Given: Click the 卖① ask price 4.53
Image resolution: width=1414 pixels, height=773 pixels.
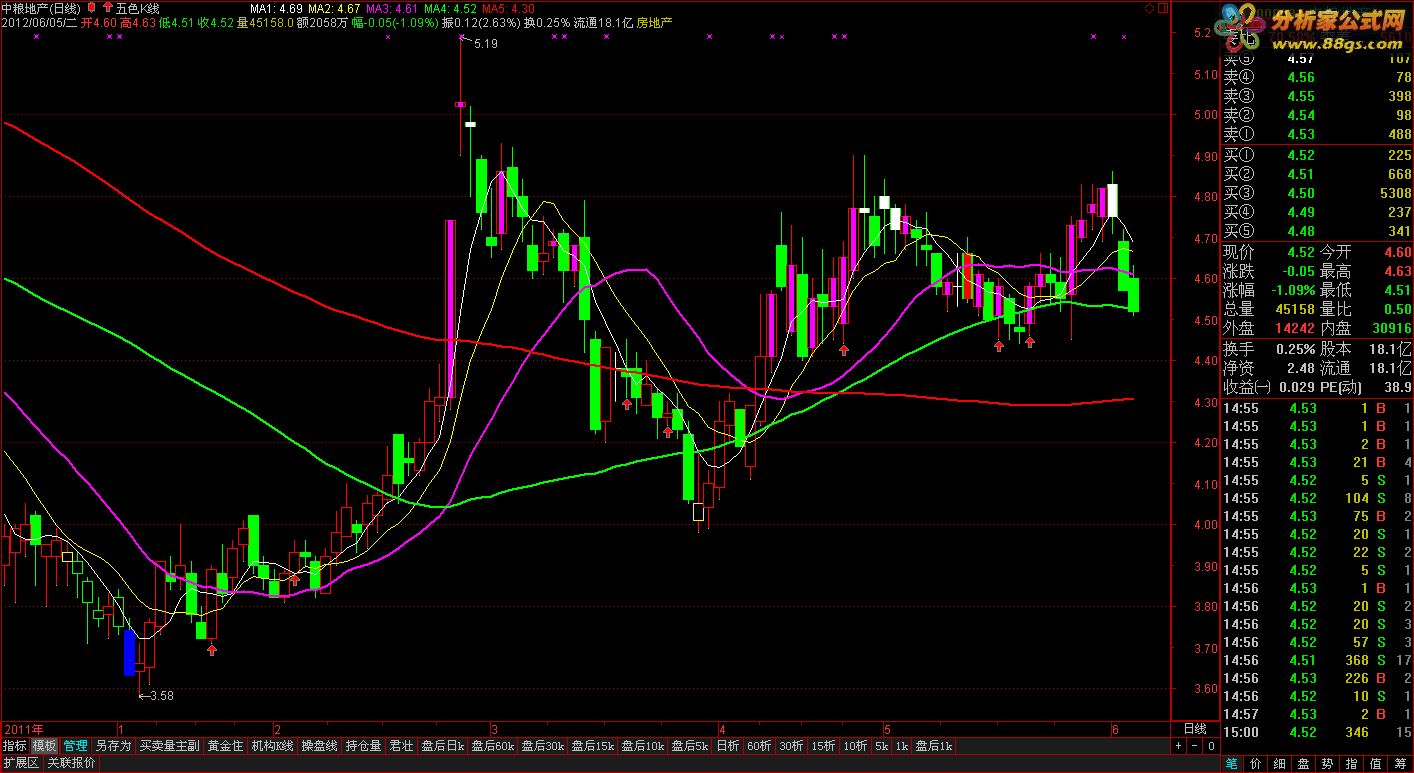Looking at the screenshot, I should pos(1301,134).
